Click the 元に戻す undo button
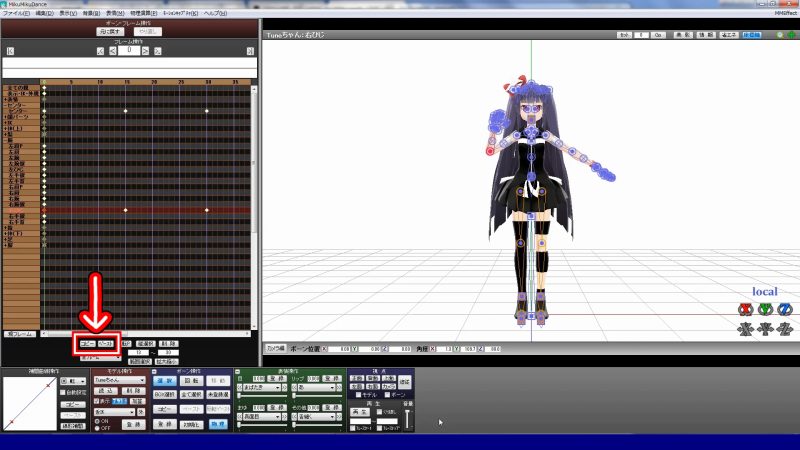This screenshot has height=450, width=800. click(110, 32)
